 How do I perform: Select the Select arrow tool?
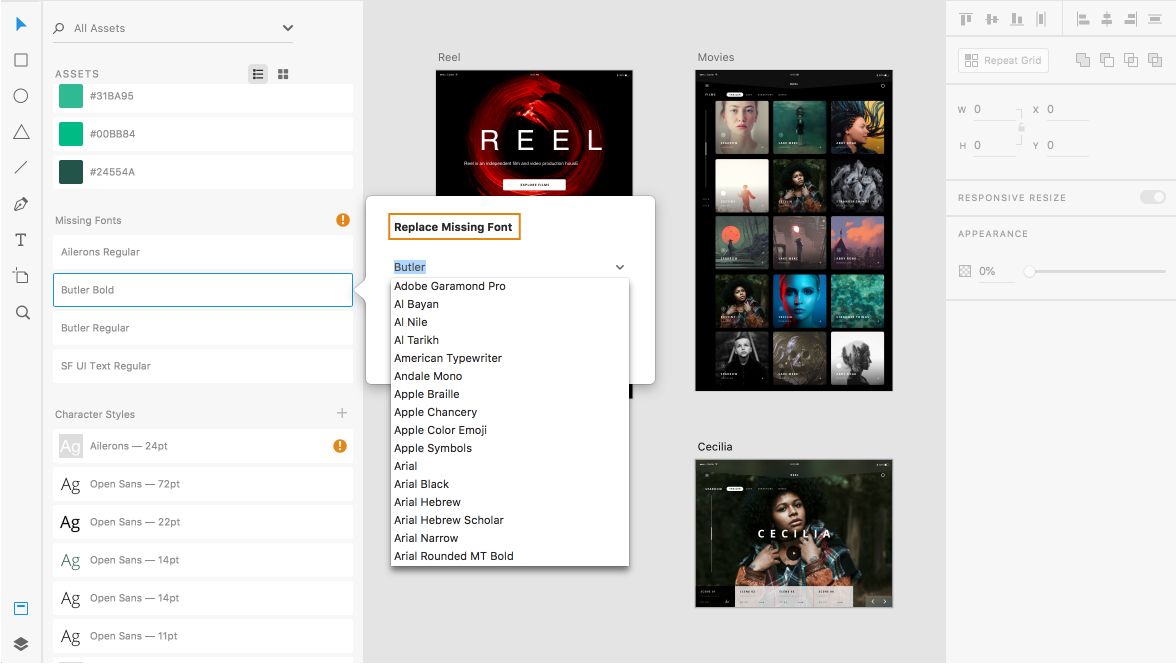pos(21,24)
